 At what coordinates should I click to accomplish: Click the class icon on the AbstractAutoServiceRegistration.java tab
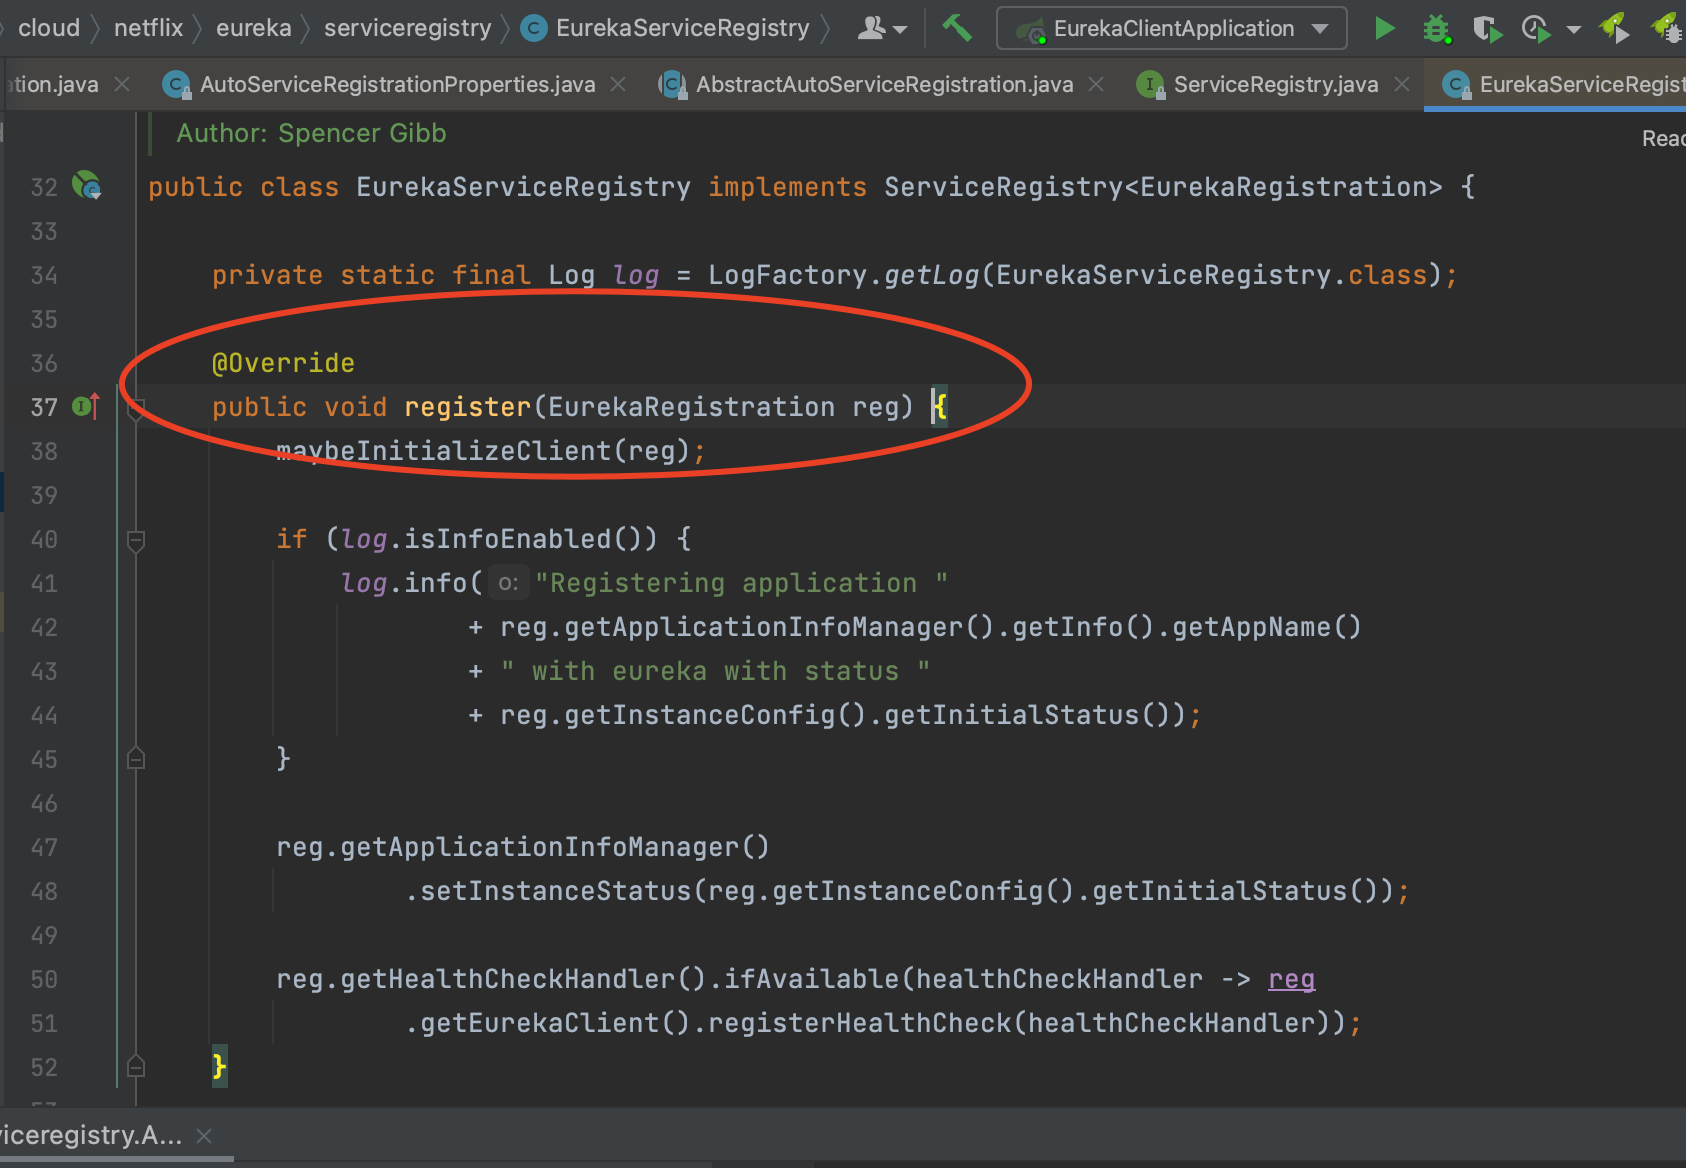tap(673, 85)
